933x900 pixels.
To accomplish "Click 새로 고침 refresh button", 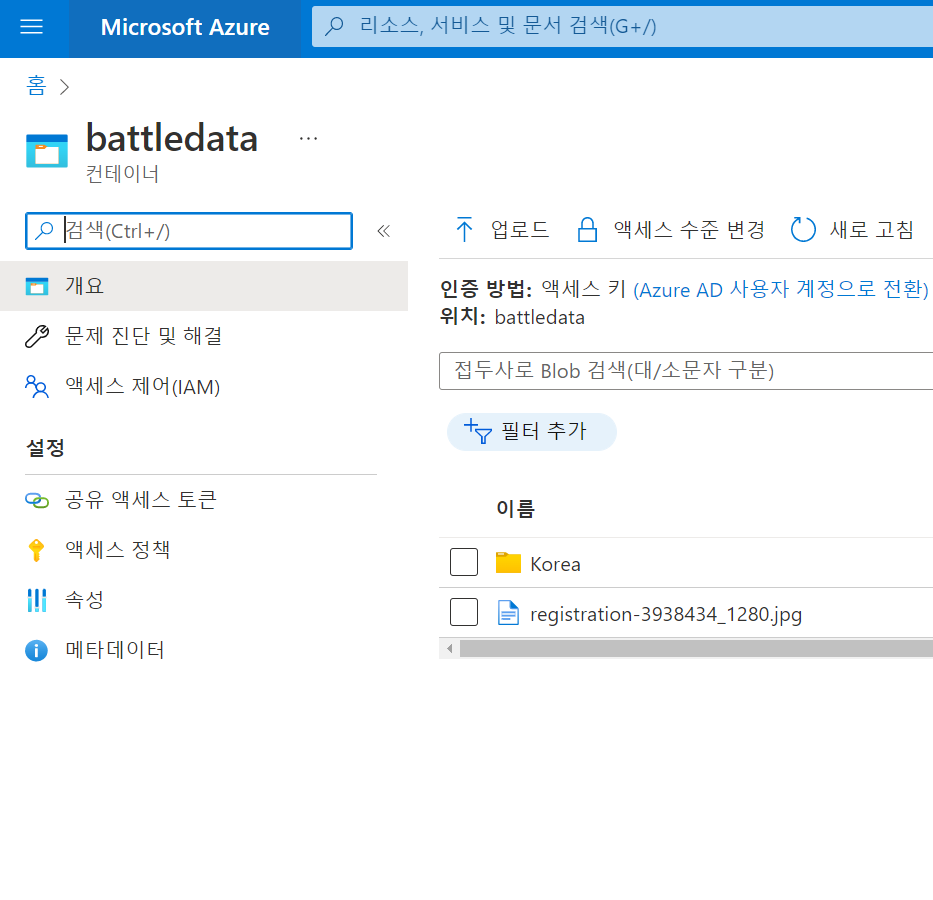I will 852,230.
